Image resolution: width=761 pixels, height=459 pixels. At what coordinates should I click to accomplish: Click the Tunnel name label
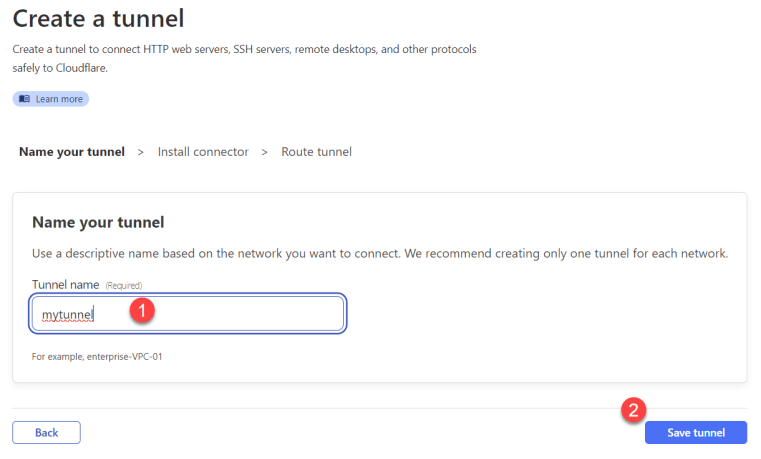click(x=66, y=285)
